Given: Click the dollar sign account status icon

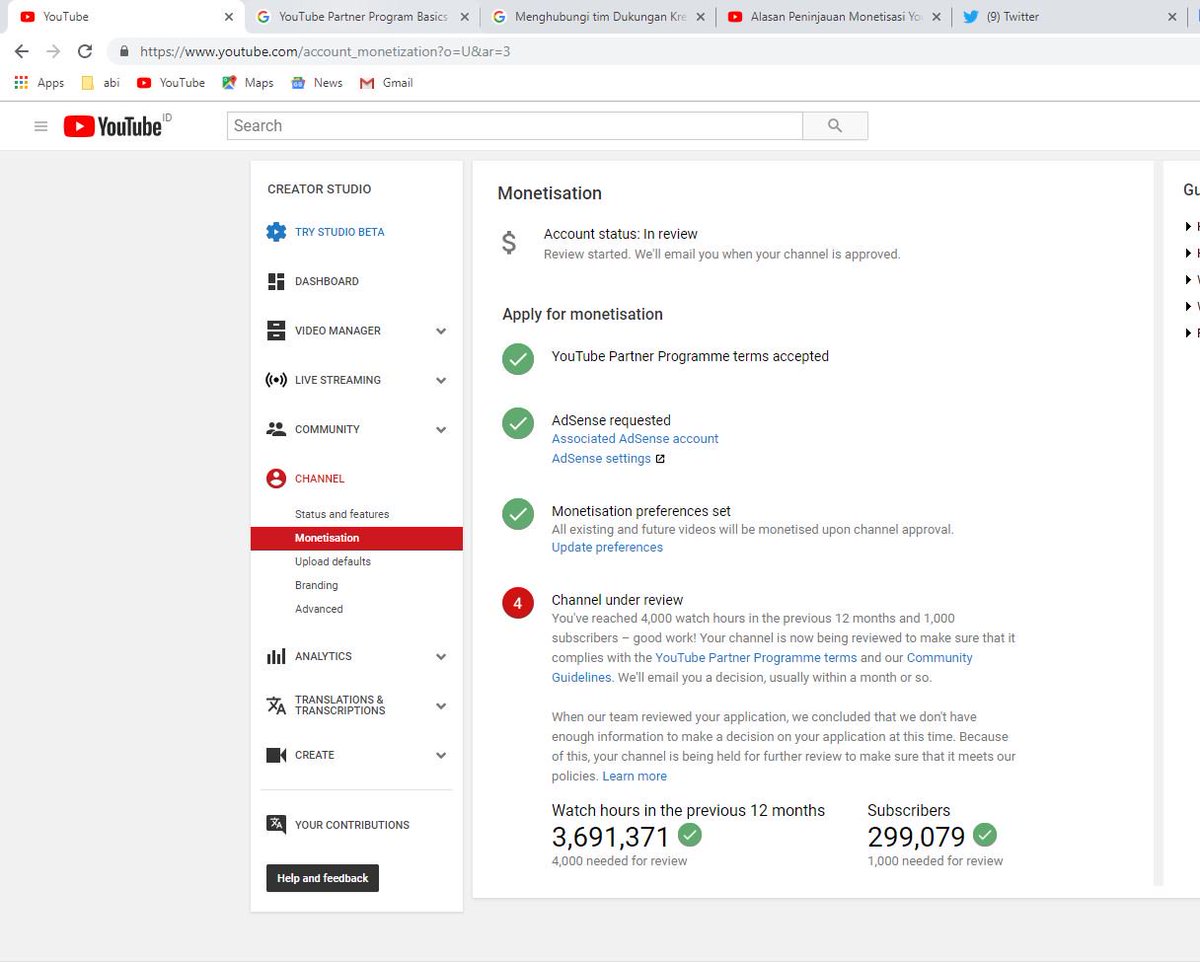Looking at the screenshot, I should [509, 242].
